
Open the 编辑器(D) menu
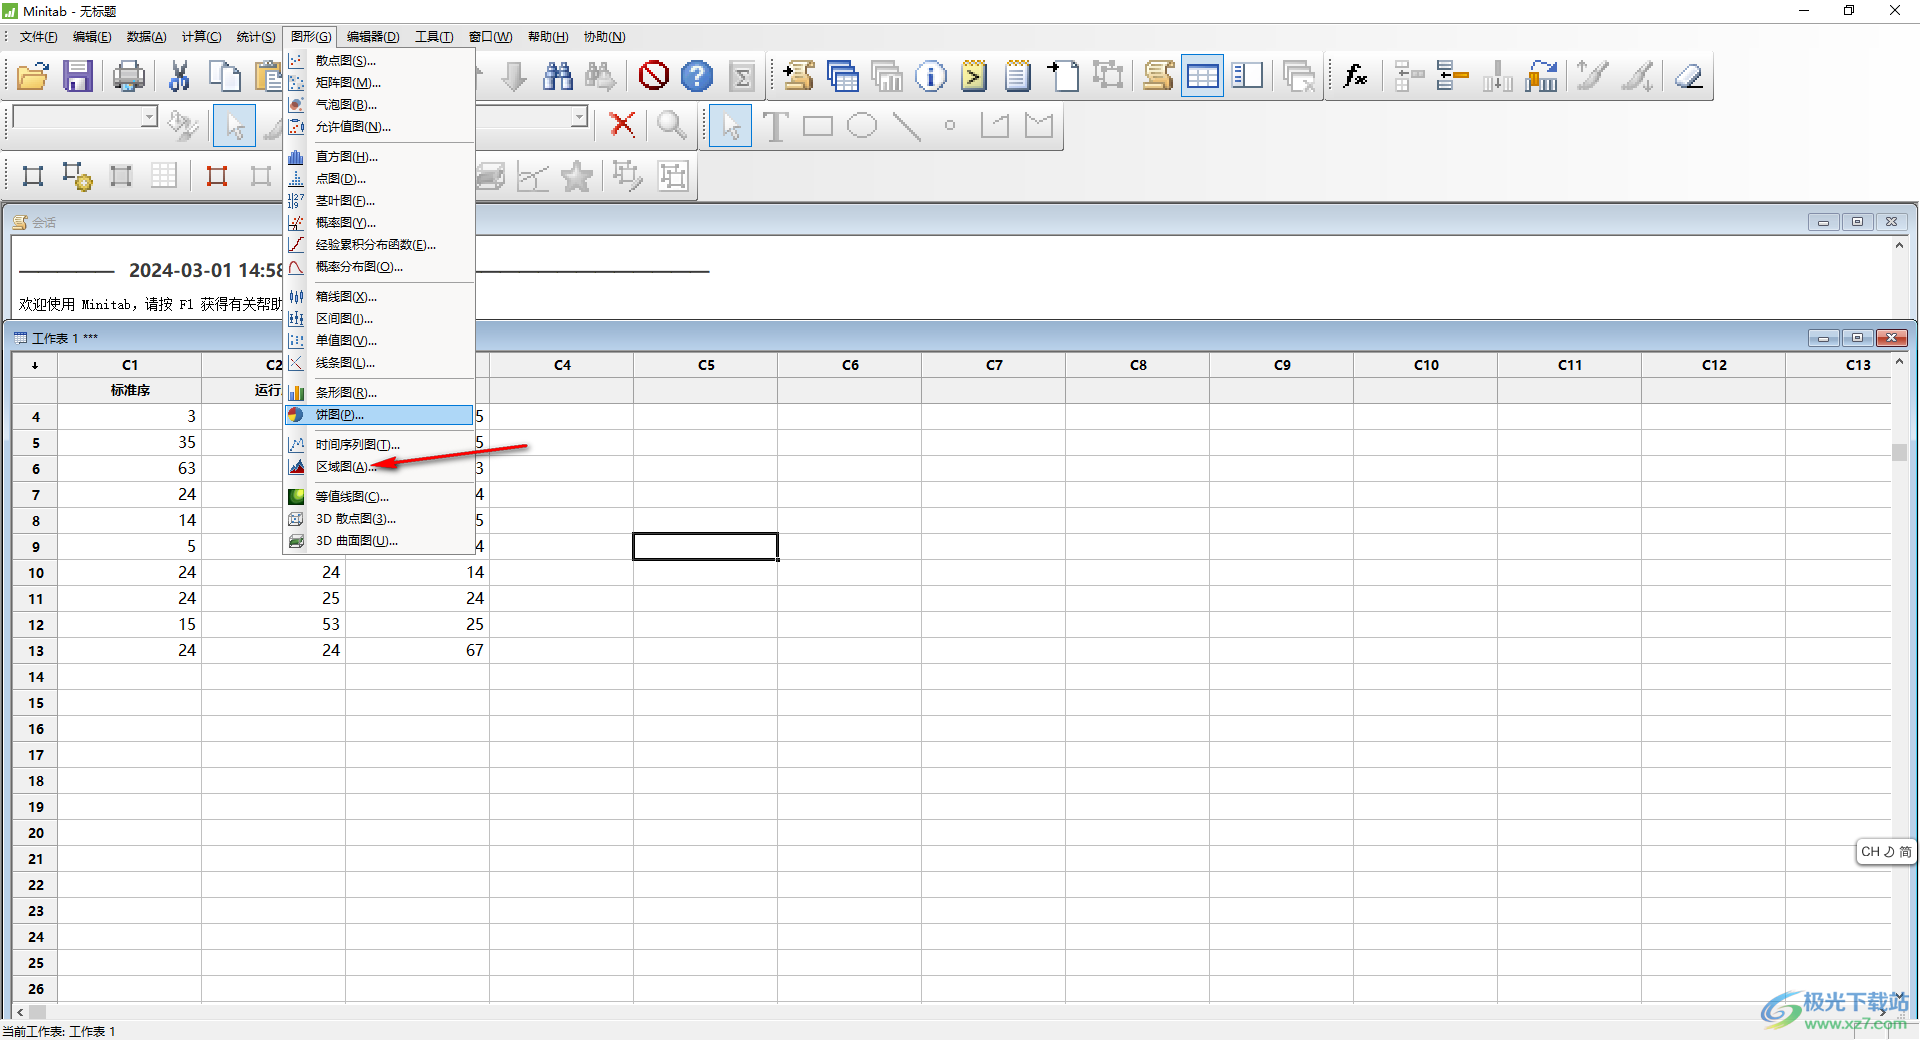pos(373,37)
